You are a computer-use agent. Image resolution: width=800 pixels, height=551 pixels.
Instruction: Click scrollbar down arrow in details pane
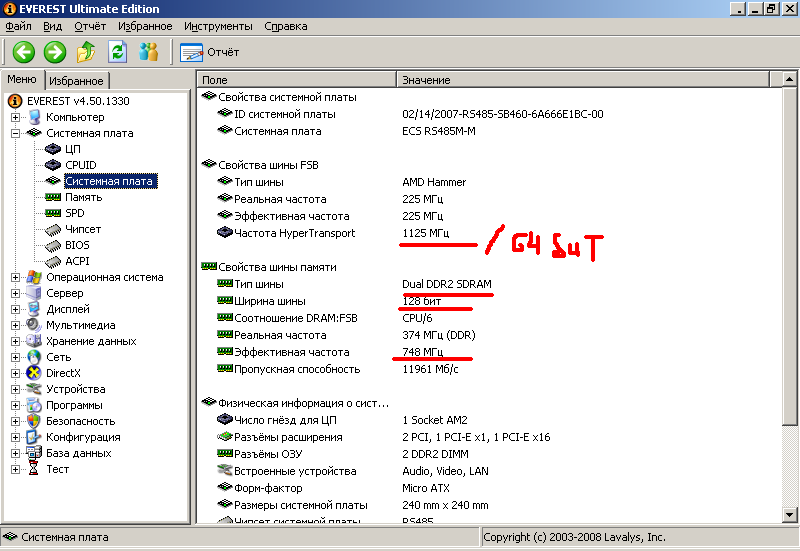(x=789, y=515)
